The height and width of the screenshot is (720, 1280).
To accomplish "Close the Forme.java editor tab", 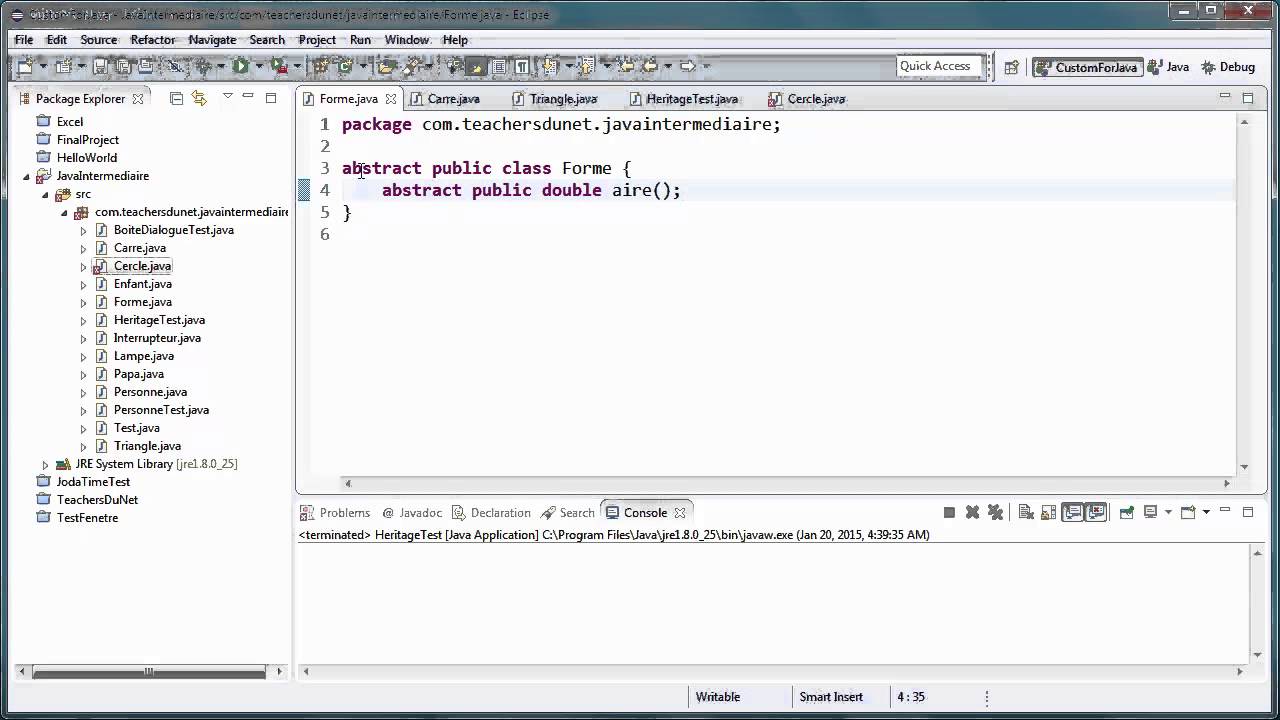I will coord(391,98).
